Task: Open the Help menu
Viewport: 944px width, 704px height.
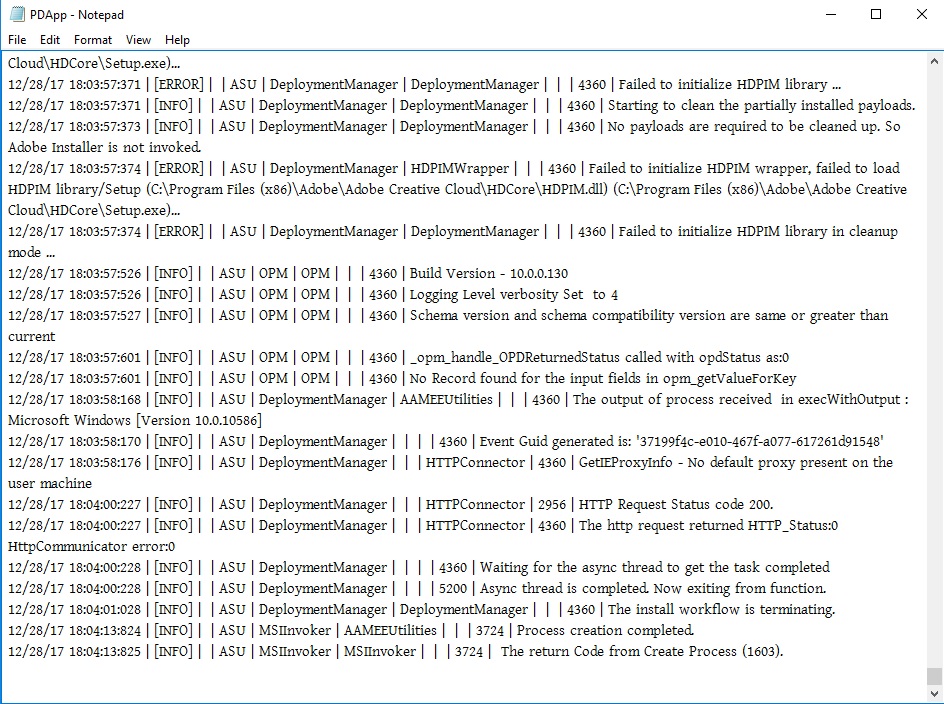Action: (177, 40)
